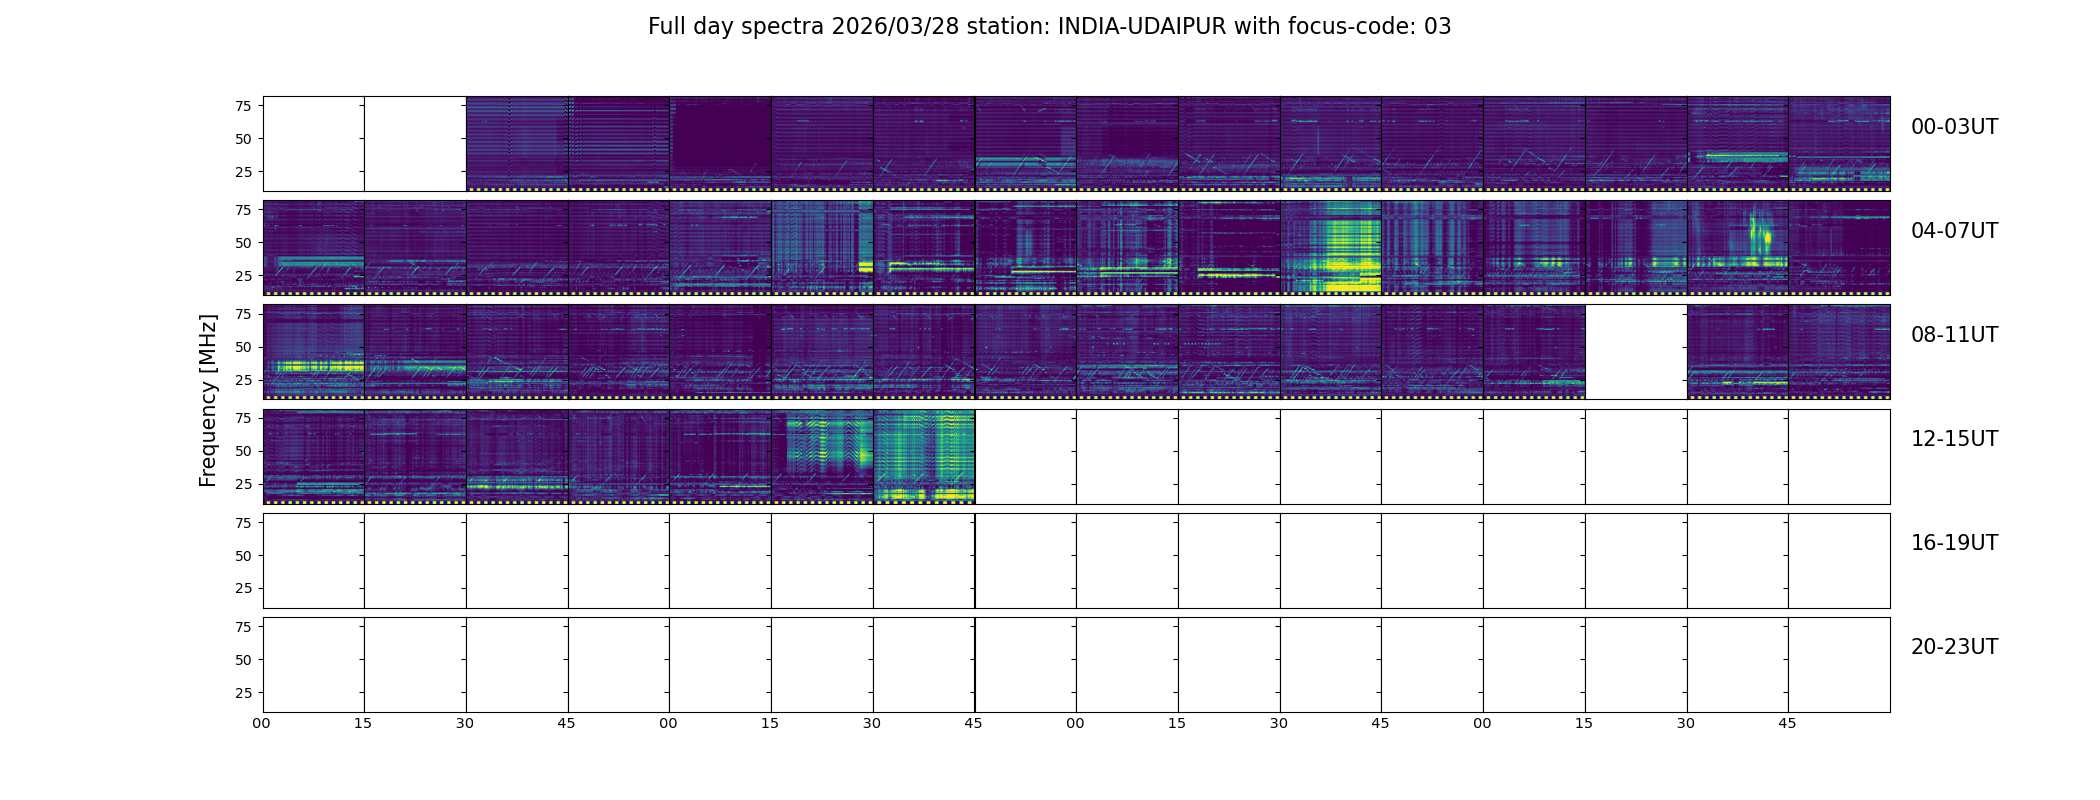Click the 25 MHz tick of the 00-03UT row
Viewport: 2100px width, 800px height.
[x=243, y=172]
